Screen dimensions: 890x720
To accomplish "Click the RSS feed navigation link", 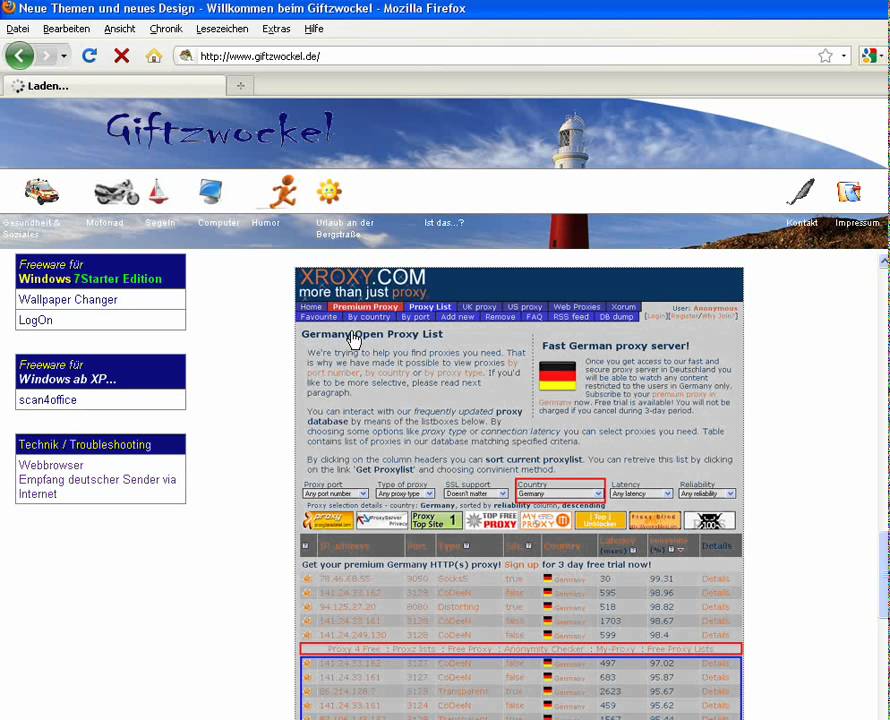I will click(x=571, y=317).
